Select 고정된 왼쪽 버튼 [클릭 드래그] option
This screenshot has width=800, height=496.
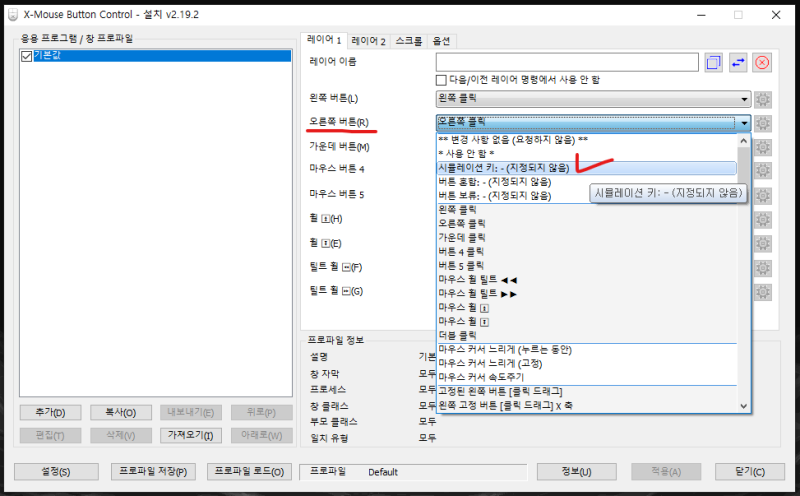(x=587, y=391)
